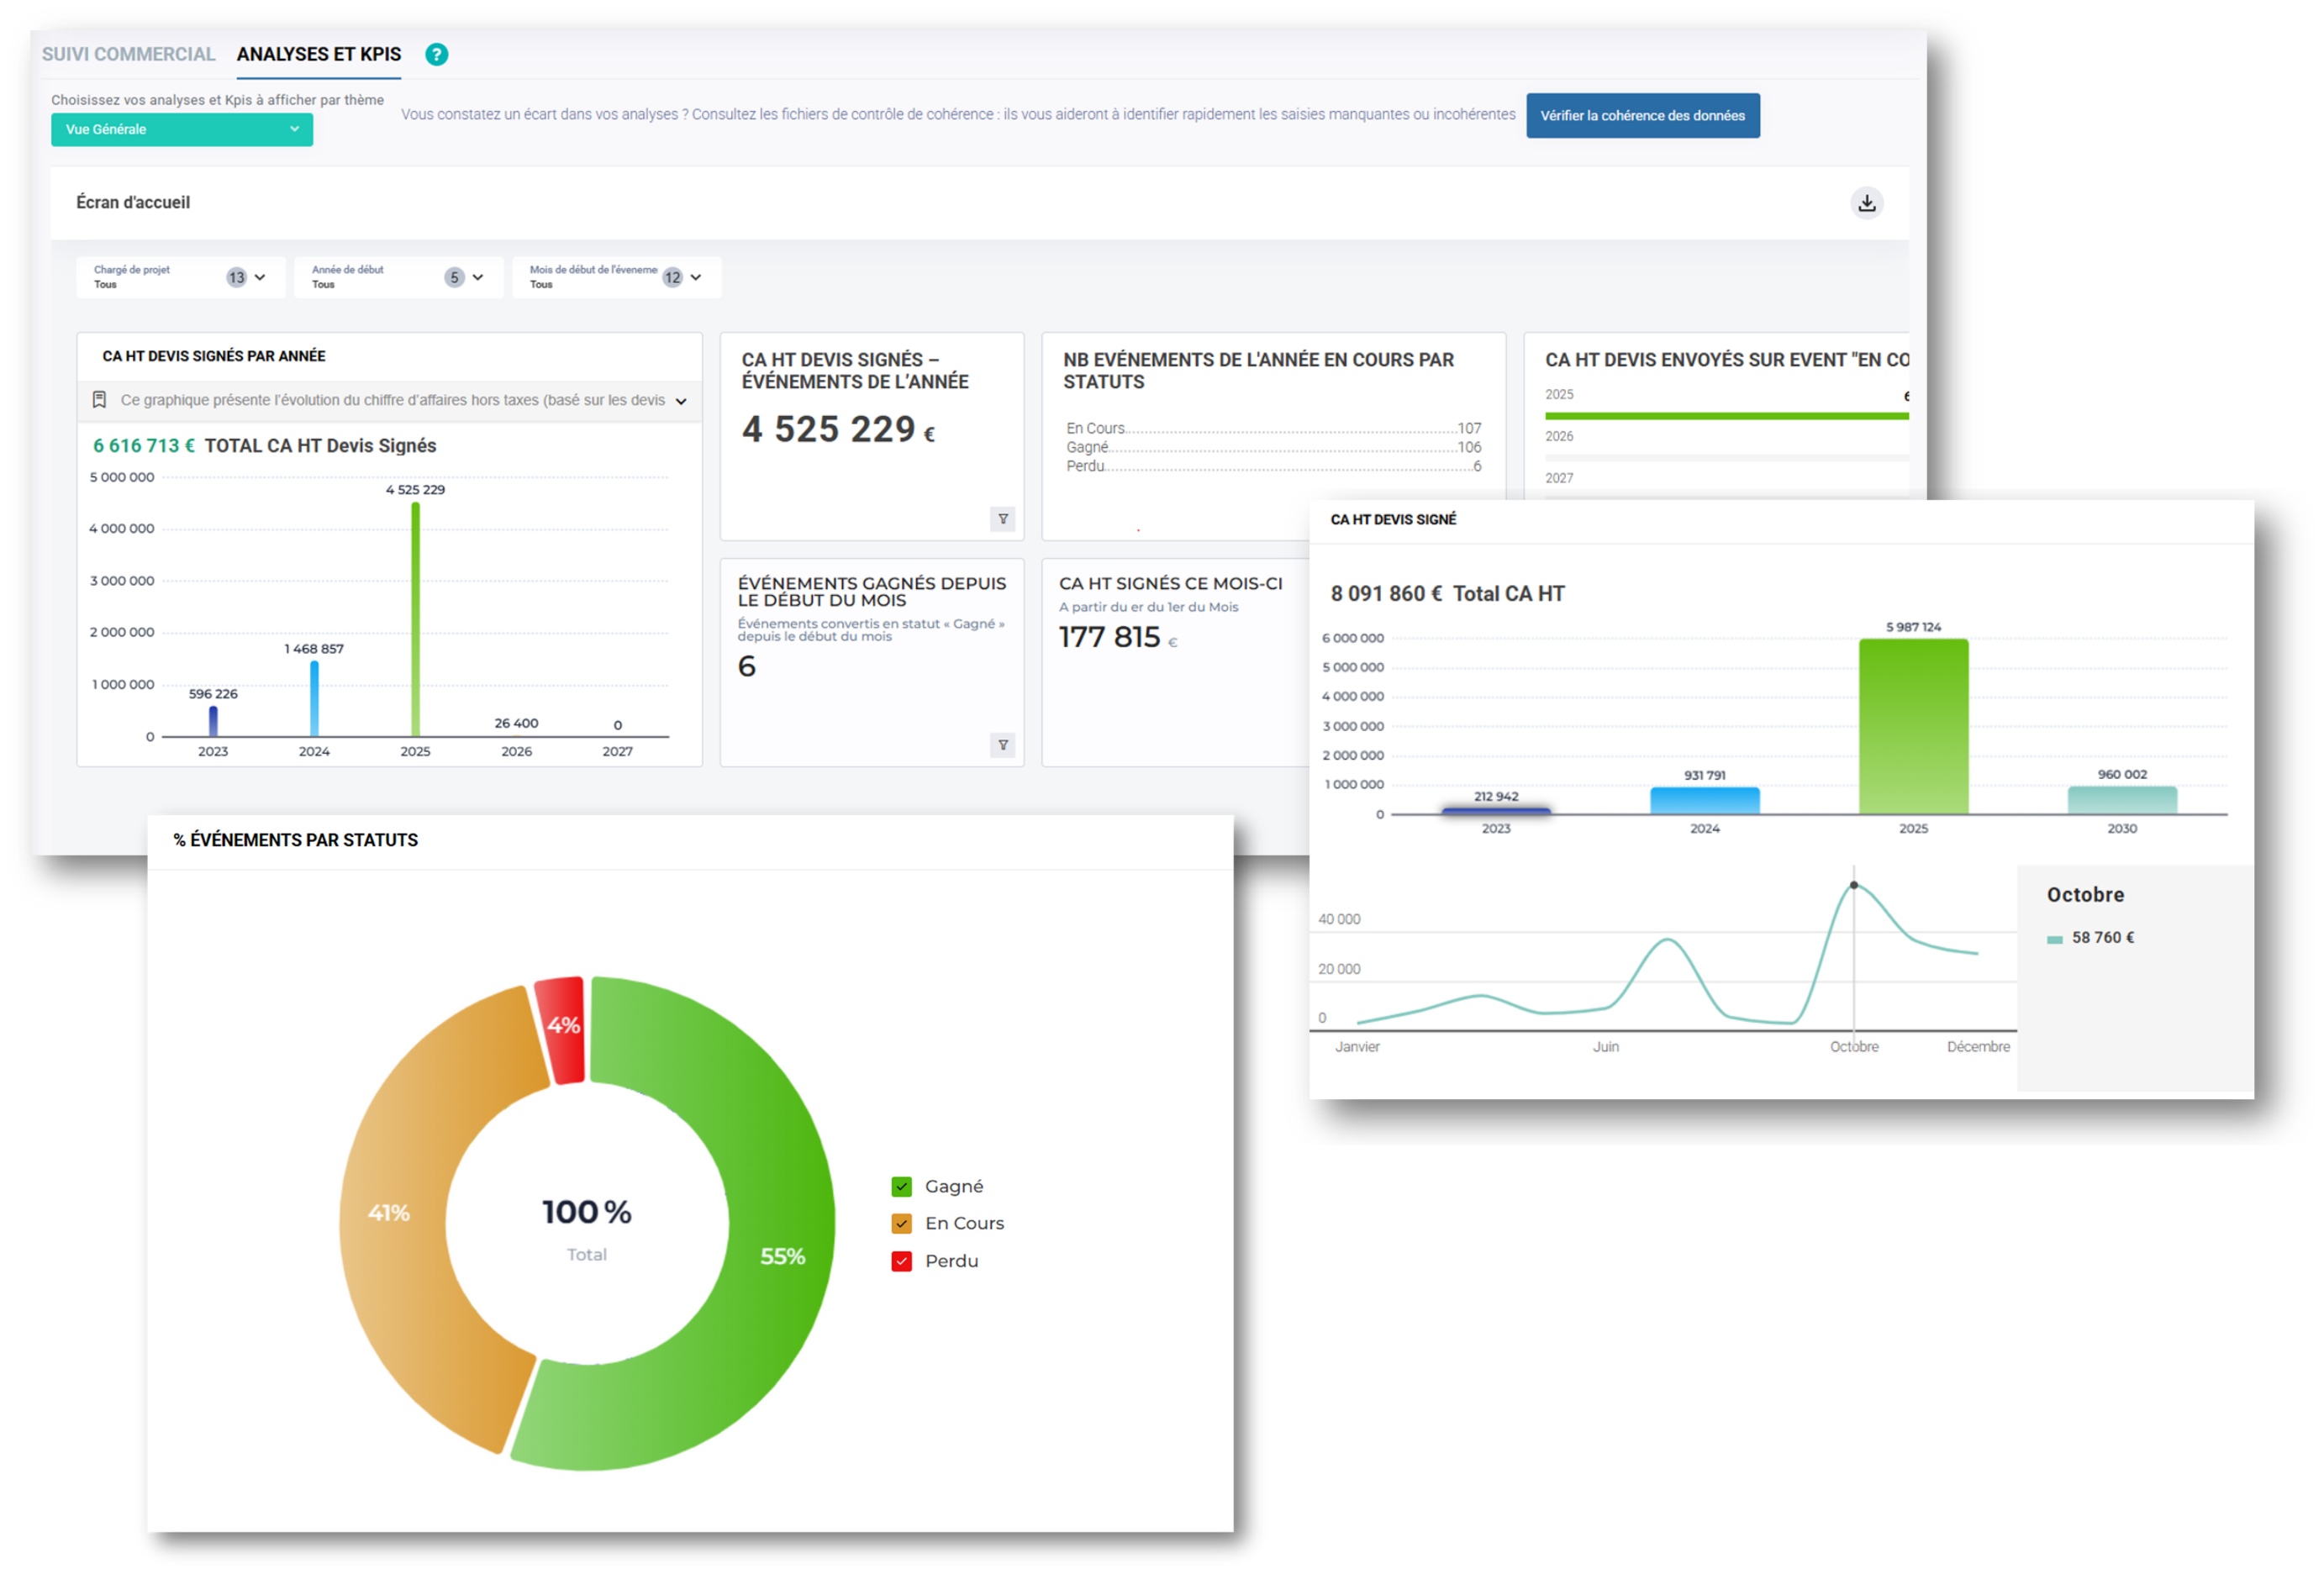Click the 2025 green bar in CA HT devis signé
This screenshot has width=2324, height=1574.
(x=1912, y=725)
